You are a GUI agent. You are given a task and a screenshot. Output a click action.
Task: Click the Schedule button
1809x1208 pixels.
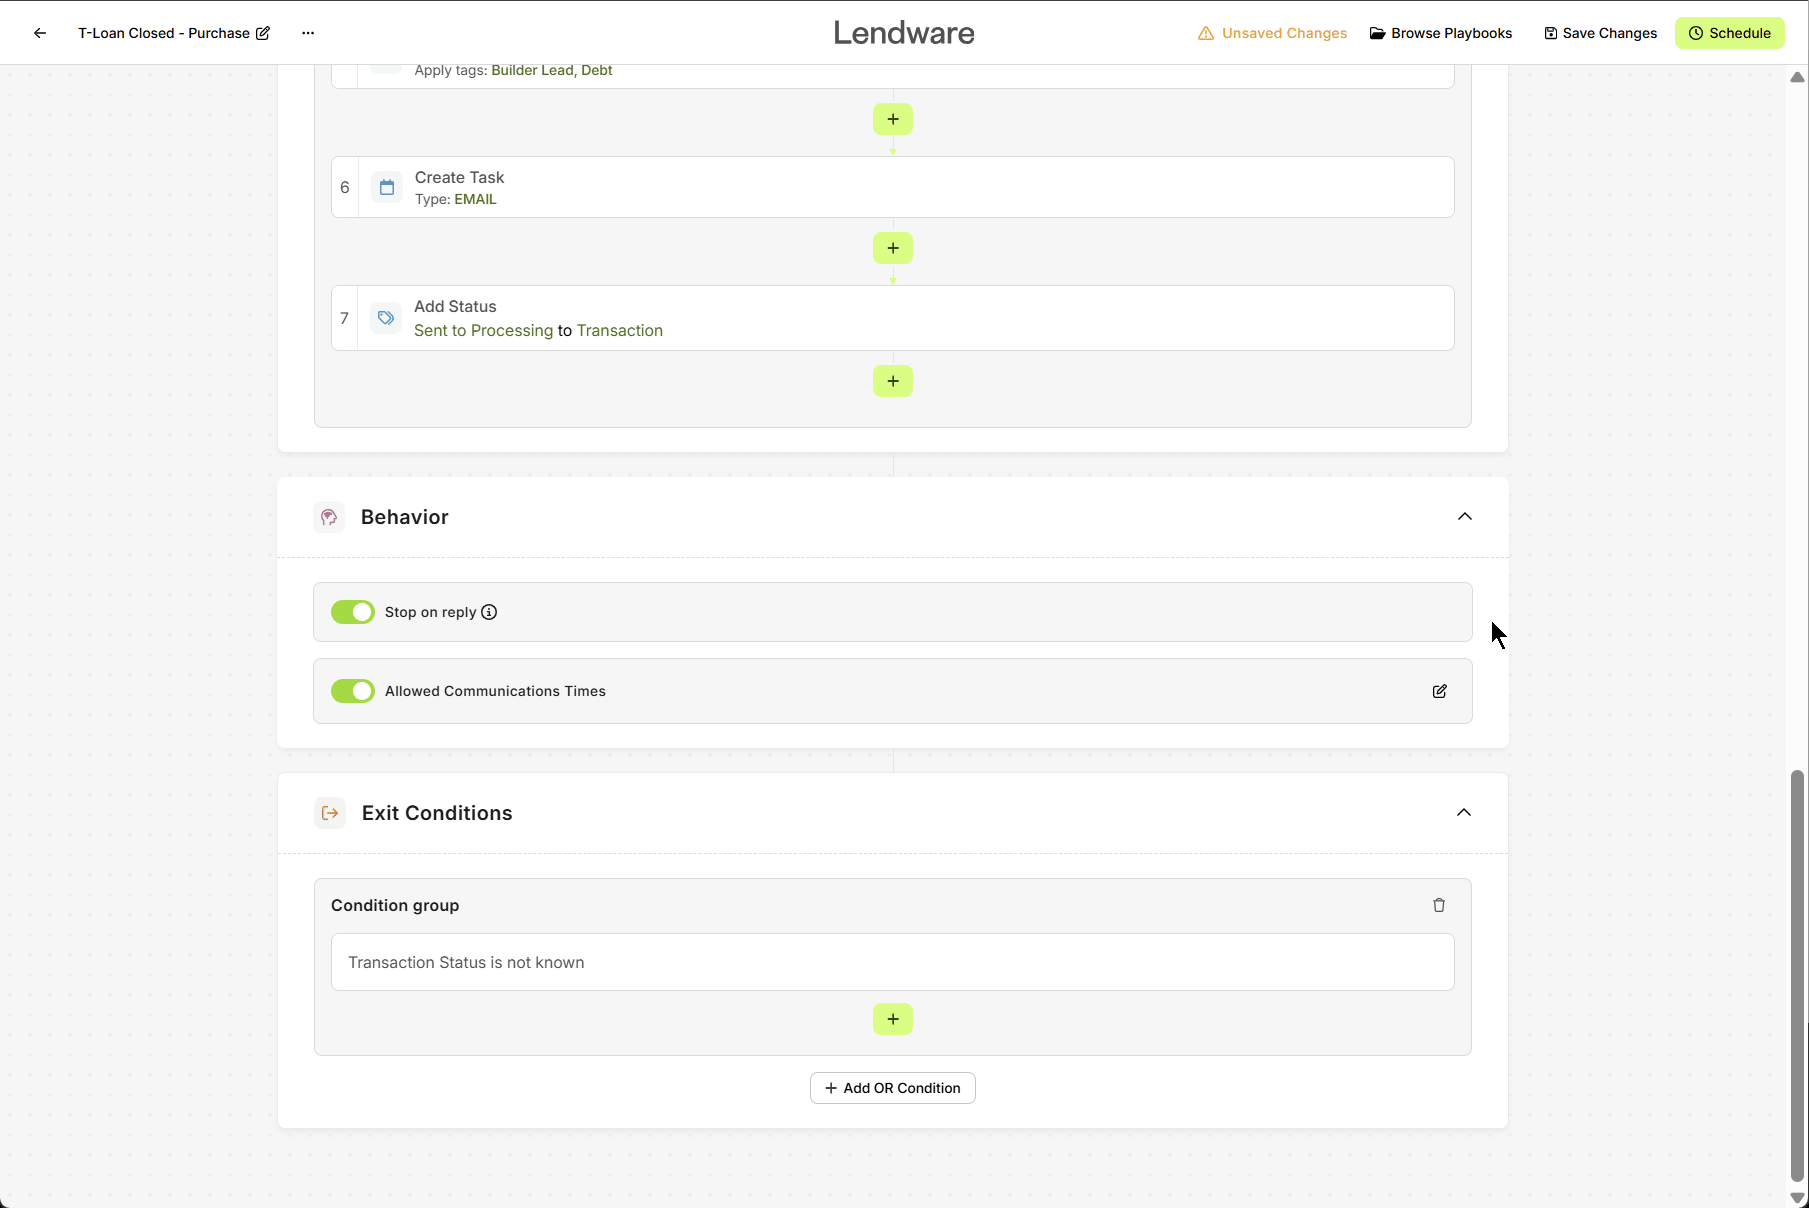pyautogui.click(x=1729, y=33)
